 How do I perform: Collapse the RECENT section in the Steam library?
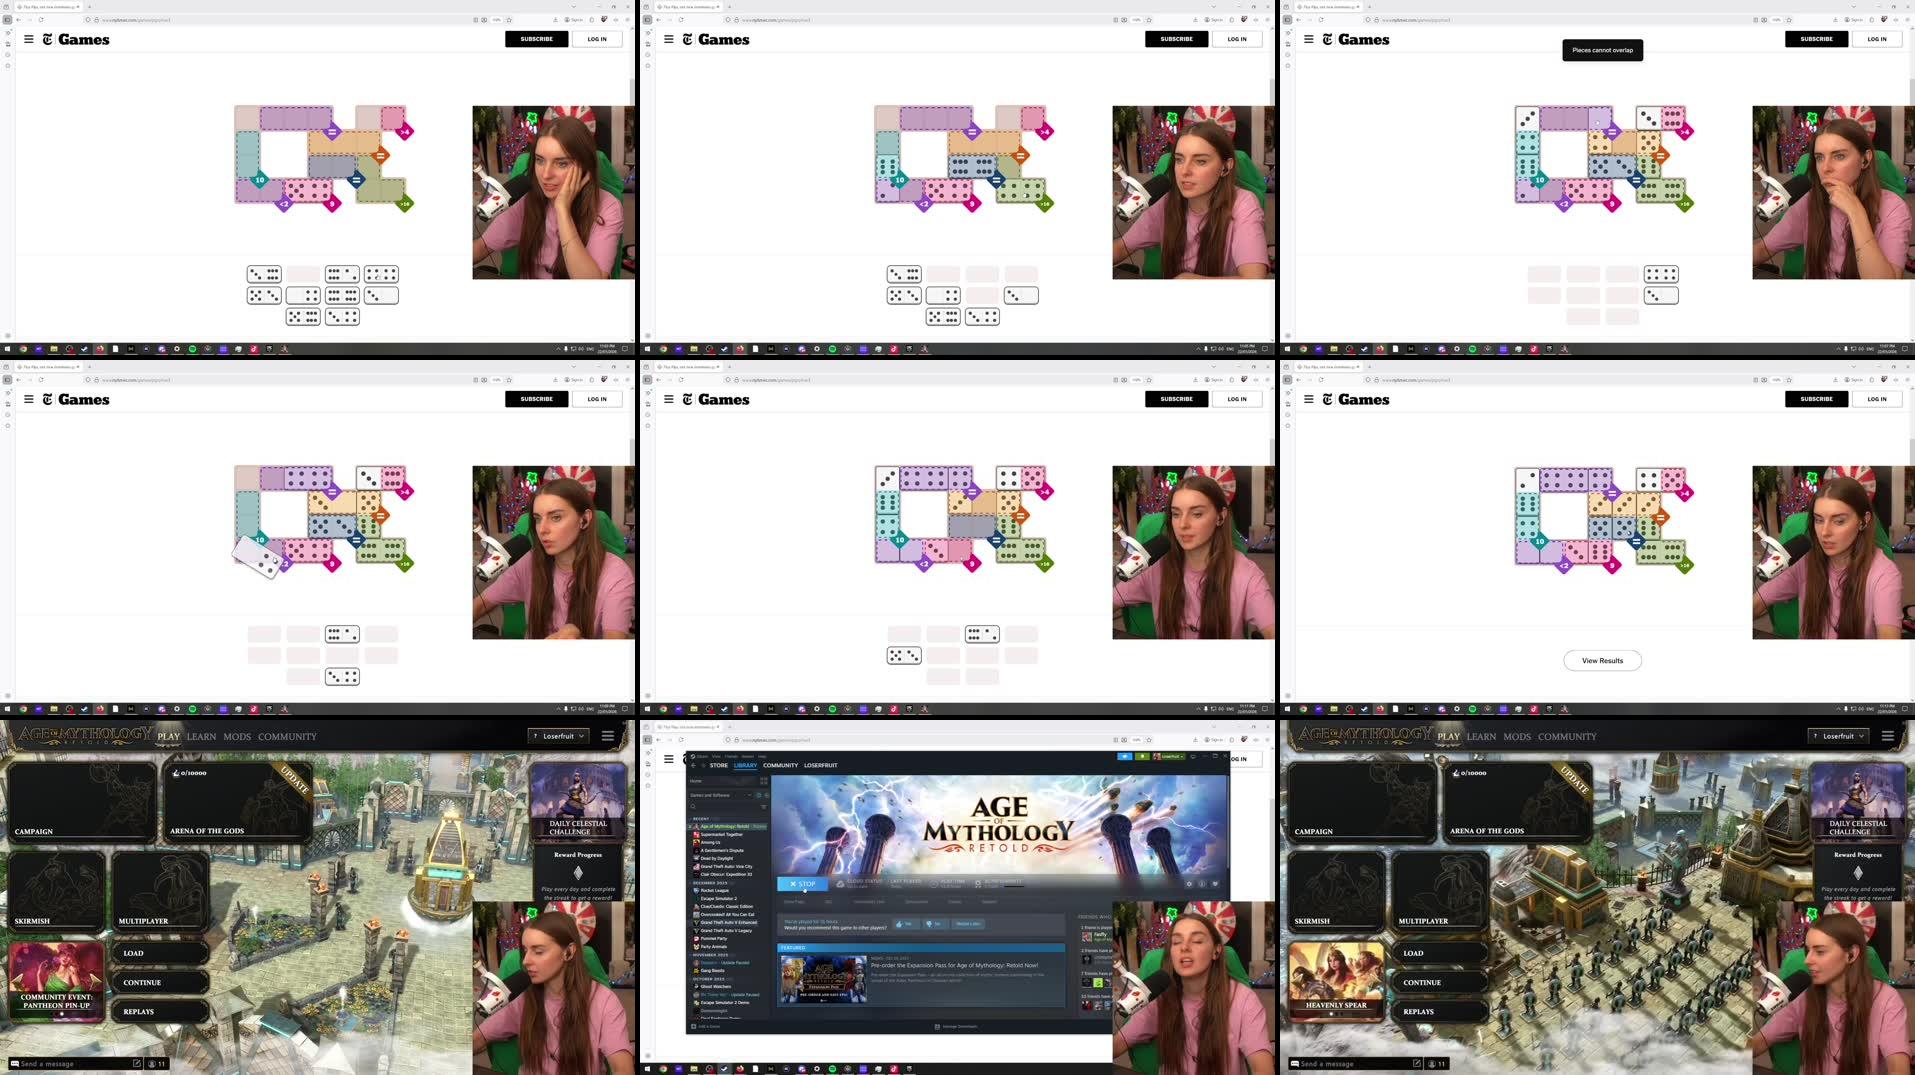click(x=692, y=819)
